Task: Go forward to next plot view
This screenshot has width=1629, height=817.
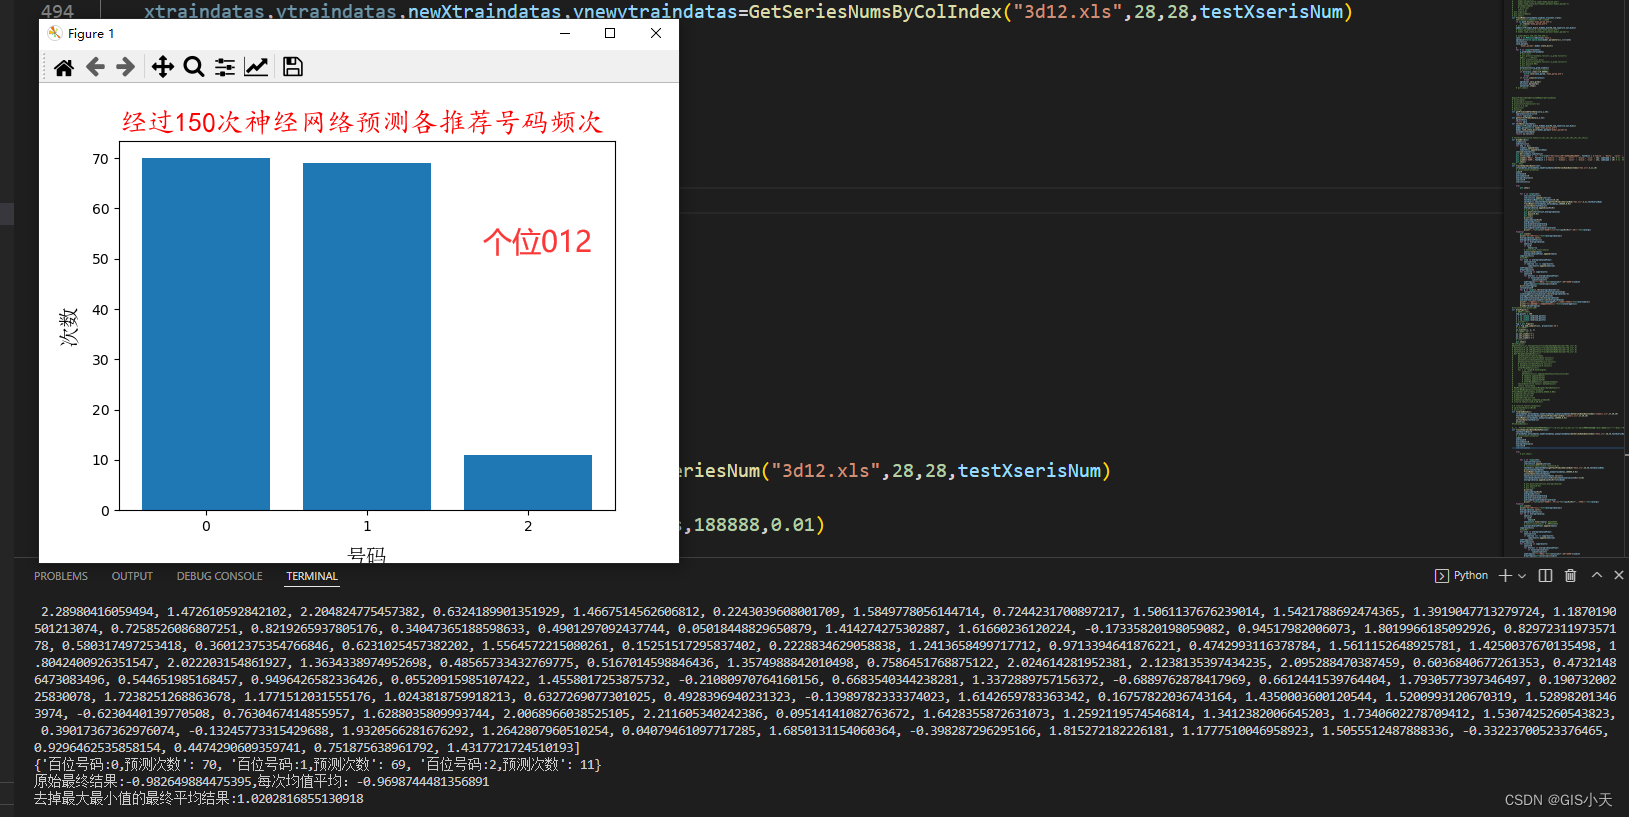Action: pyautogui.click(x=126, y=67)
